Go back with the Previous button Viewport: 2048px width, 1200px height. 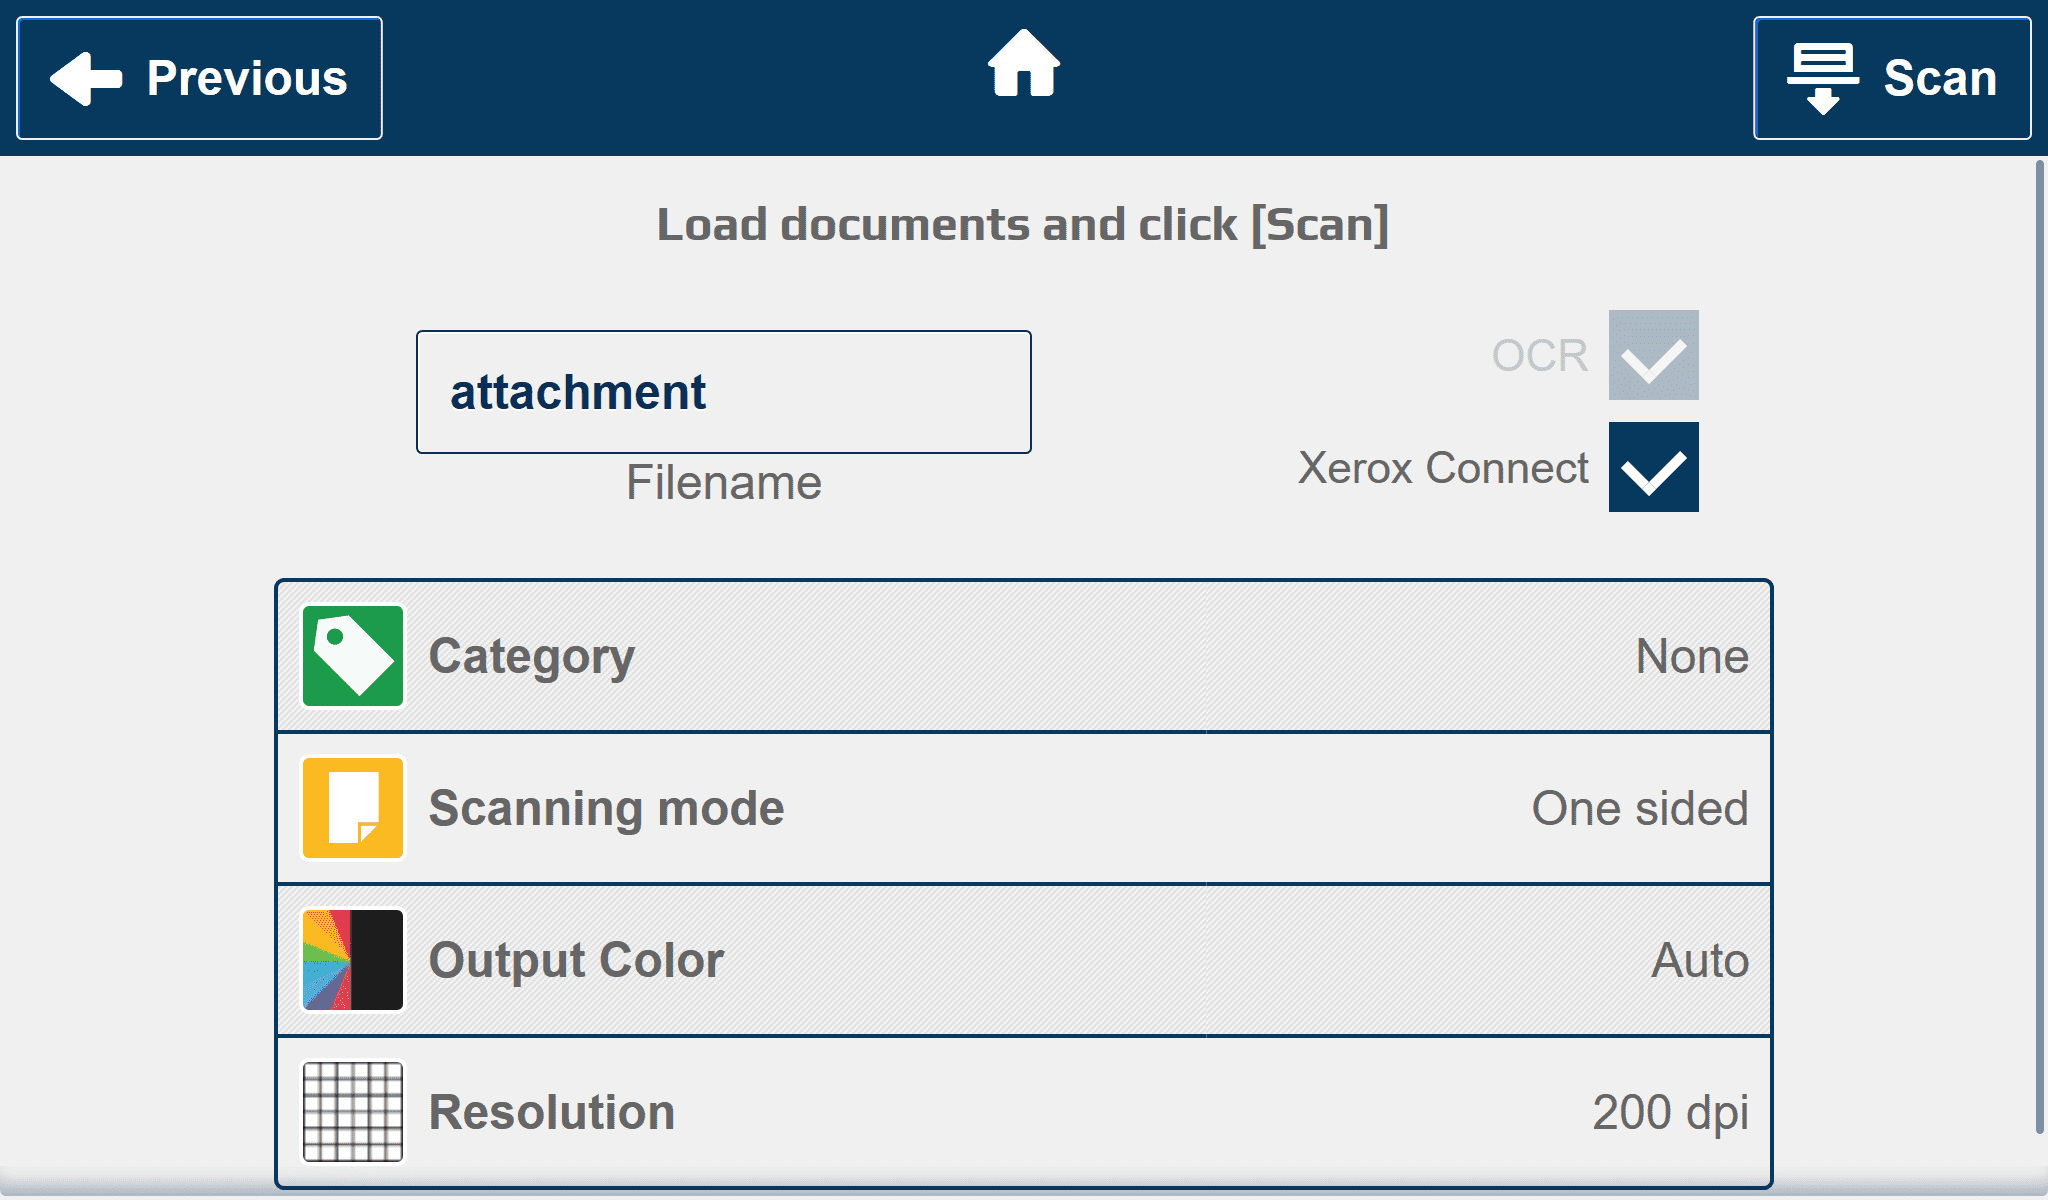(x=200, y=78)
